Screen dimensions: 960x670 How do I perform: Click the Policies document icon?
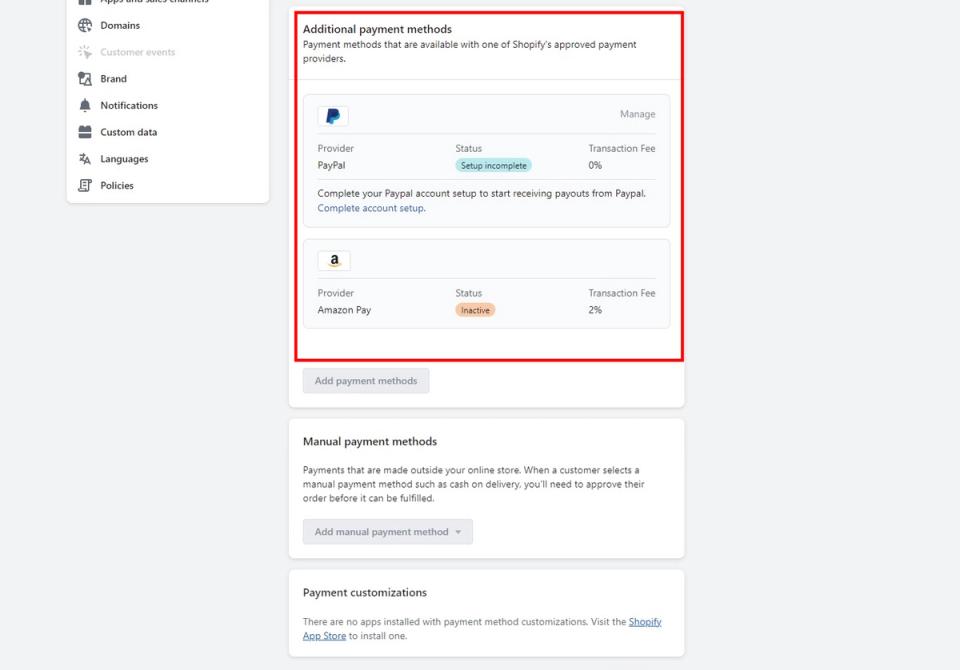click(85, 185)
